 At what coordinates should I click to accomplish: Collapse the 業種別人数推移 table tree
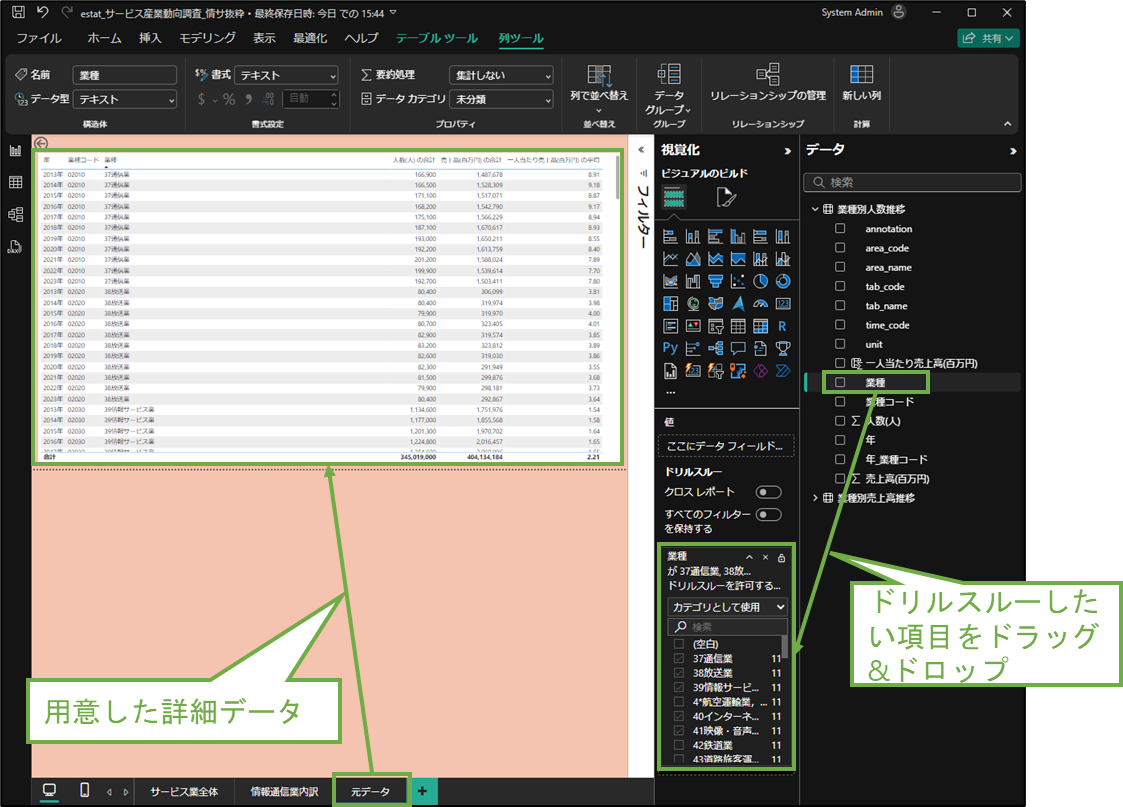point(815,209)
